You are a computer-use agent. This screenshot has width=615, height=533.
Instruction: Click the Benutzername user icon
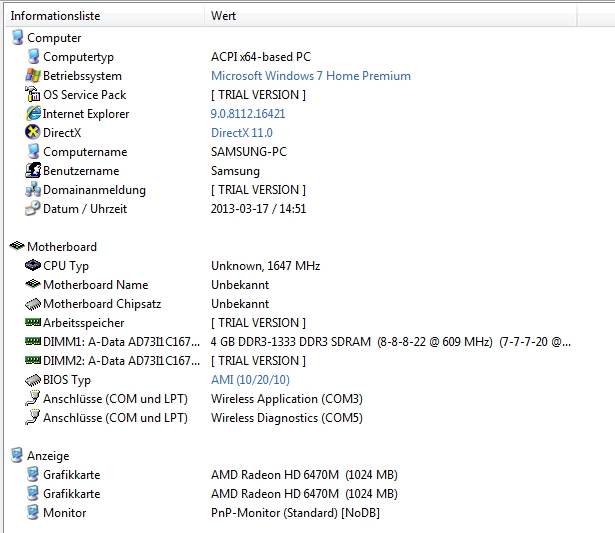(x=33, y=170)
